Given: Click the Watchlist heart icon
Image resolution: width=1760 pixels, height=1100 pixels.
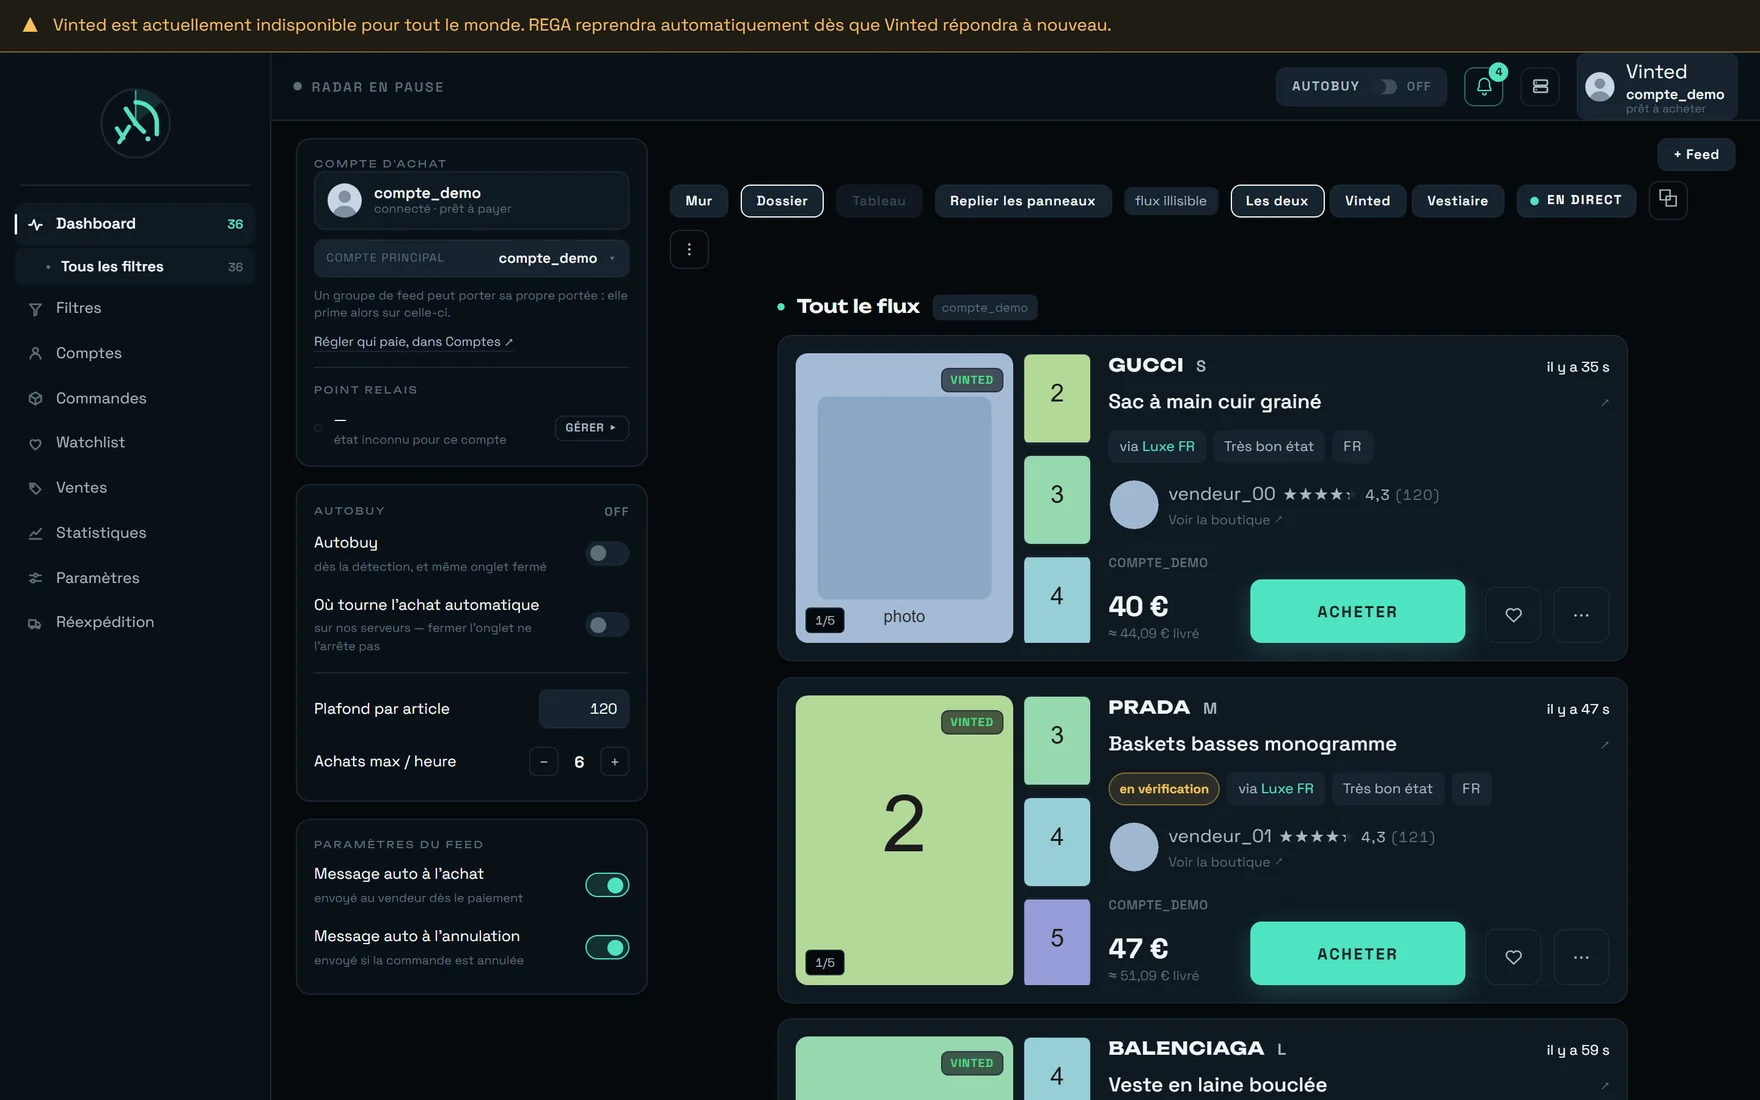Looking at the screenshot, I should coord(35,443).
